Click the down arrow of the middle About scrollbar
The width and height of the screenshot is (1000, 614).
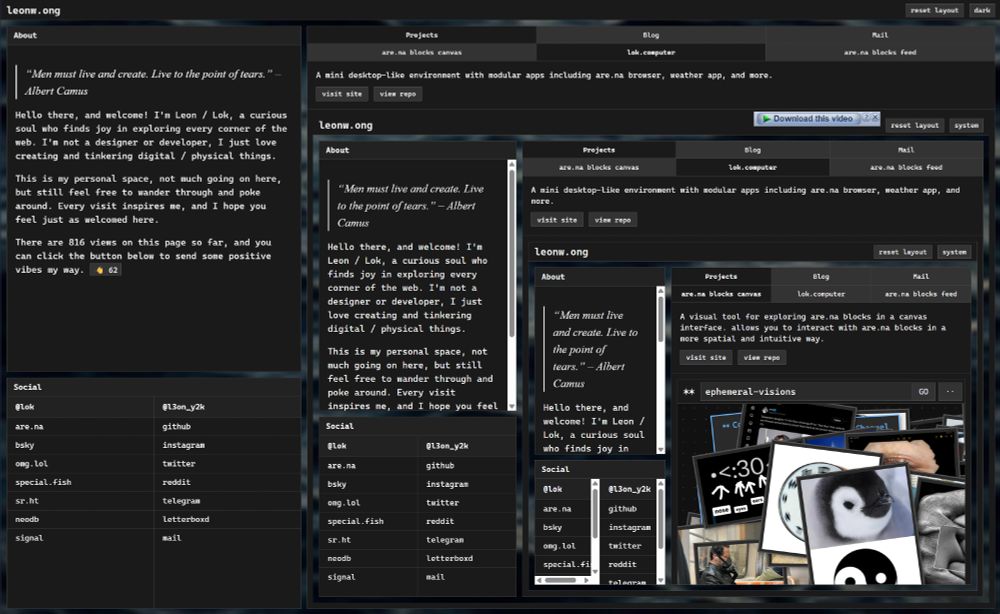pyautogui.click(x=511, y=406)
